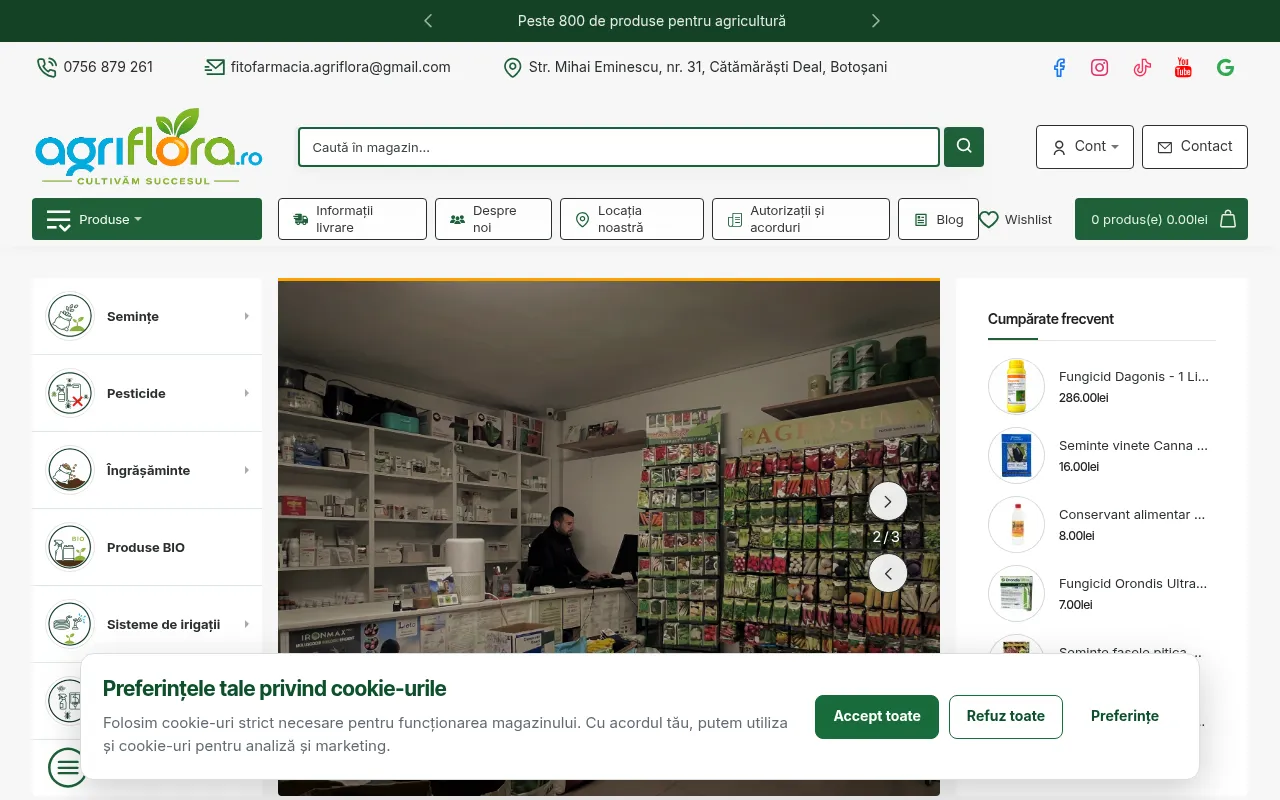
Task: Click the search magnifier button
Action: pos(964,147)
